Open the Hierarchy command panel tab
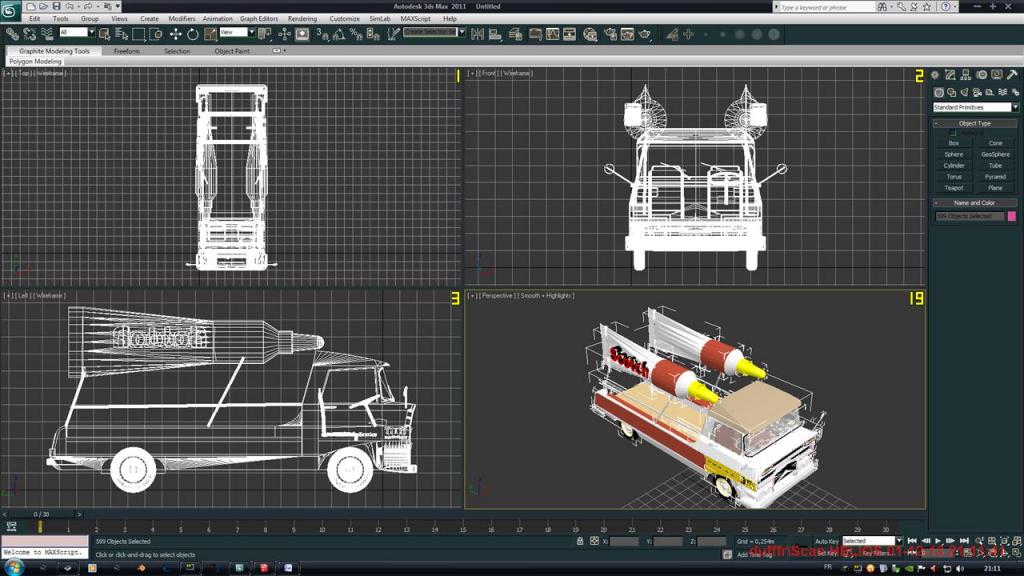The width and height of the screenshot is (1024, 576). (x=966, y=75)
